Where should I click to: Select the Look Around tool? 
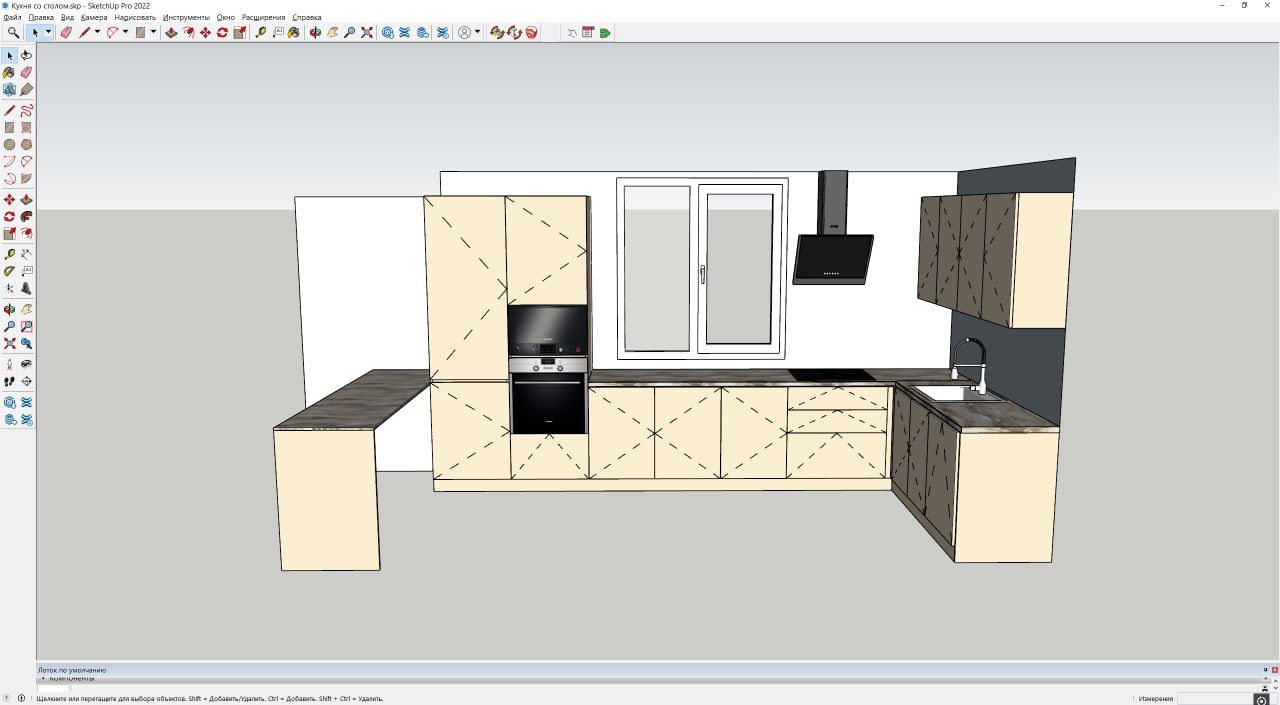click(x=26, y=364)
